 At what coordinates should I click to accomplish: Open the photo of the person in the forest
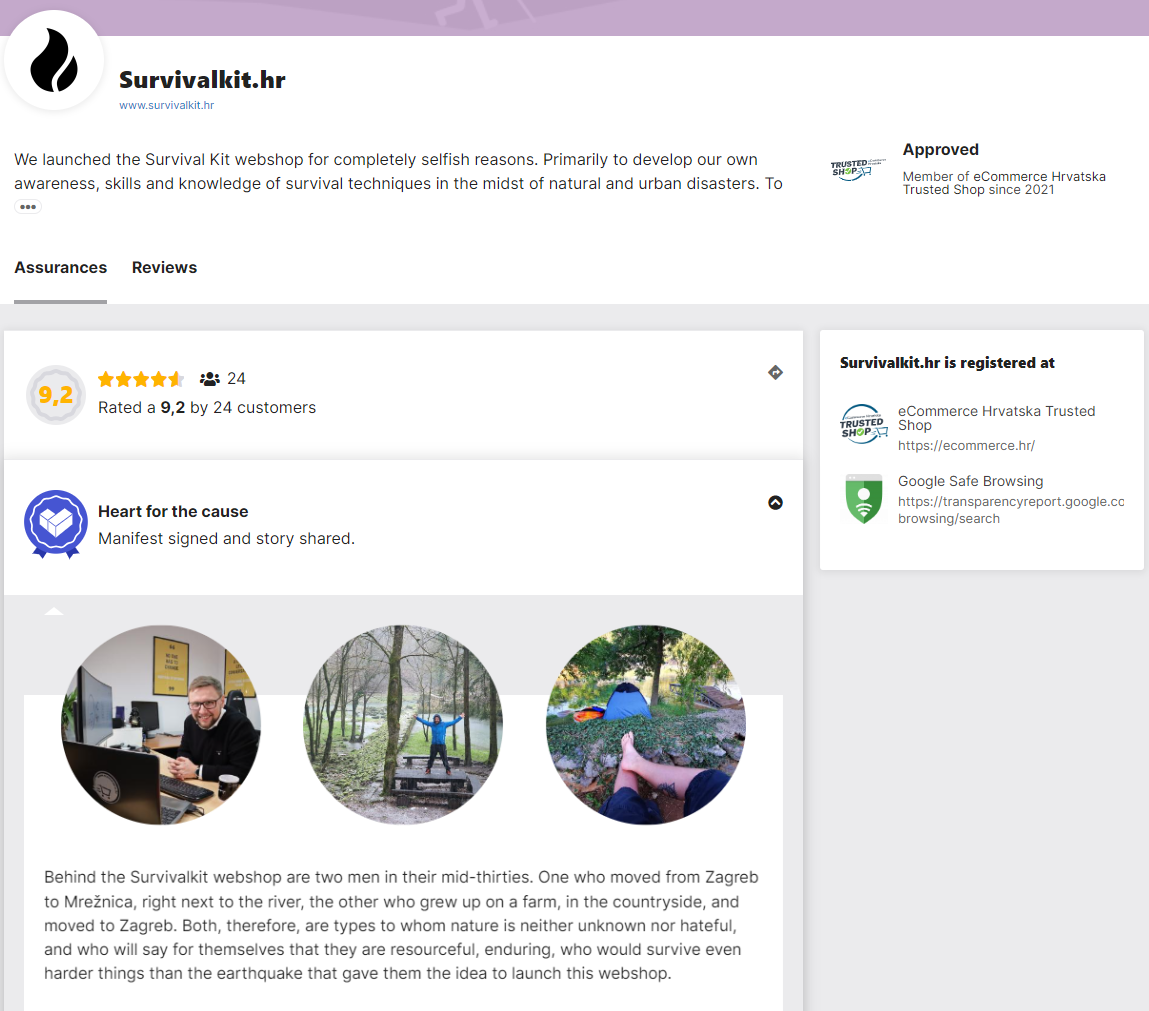(x=403, y=725)
